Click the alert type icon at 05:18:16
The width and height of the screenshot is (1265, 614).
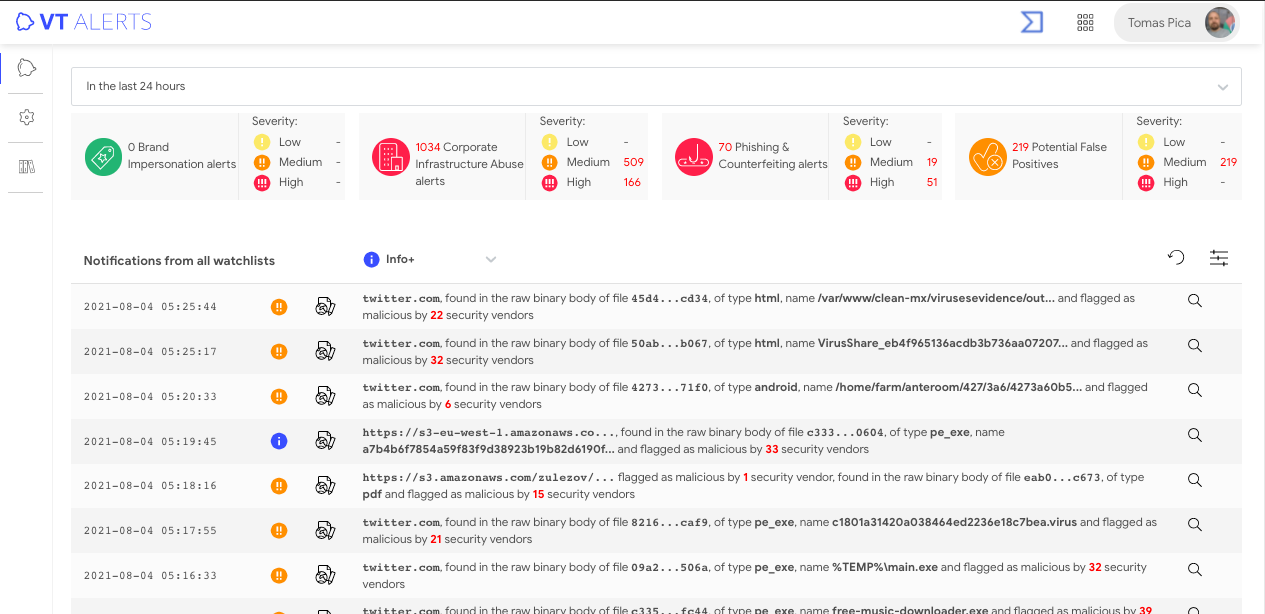[324, 485]
